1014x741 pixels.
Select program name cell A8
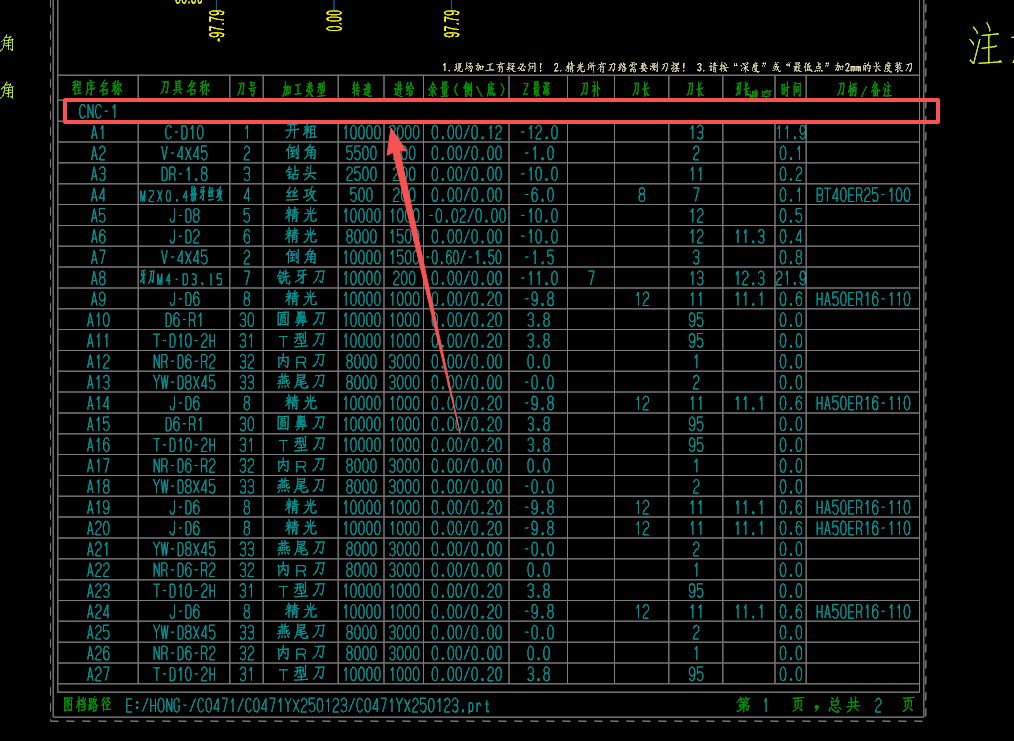[98, 278]
